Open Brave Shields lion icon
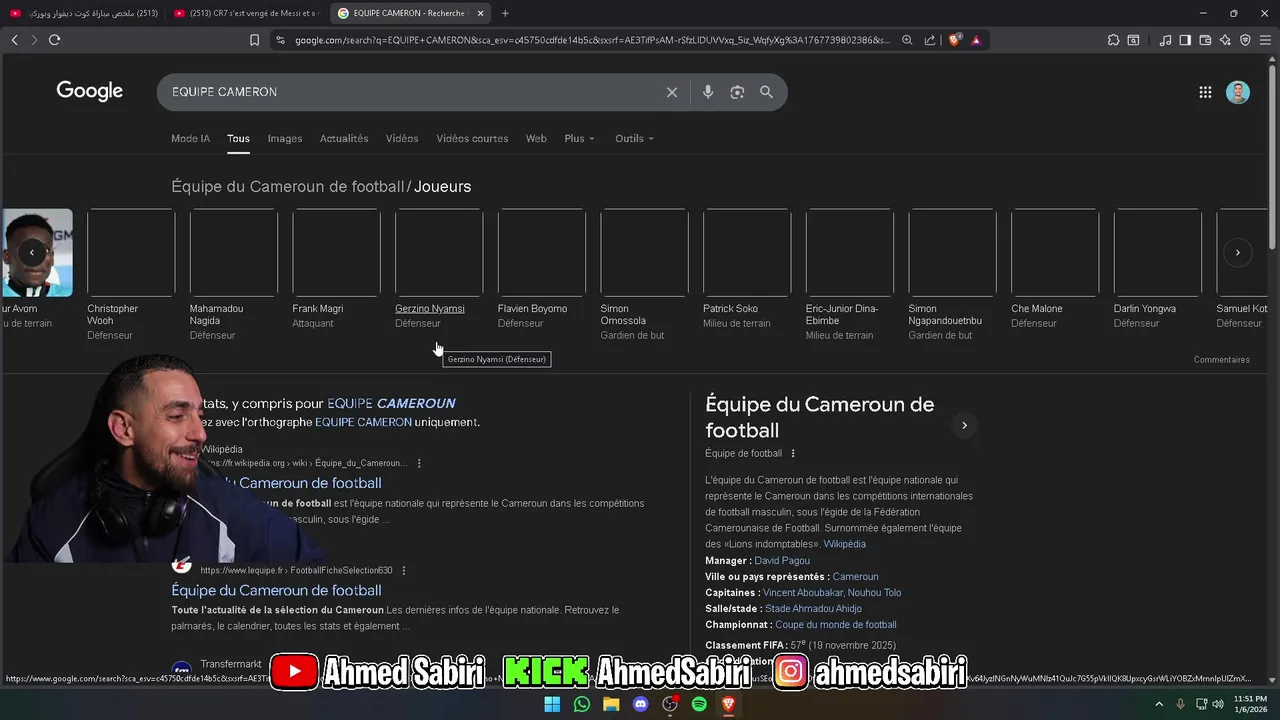This screenshot has height=720, width=1280. [954, 40]
